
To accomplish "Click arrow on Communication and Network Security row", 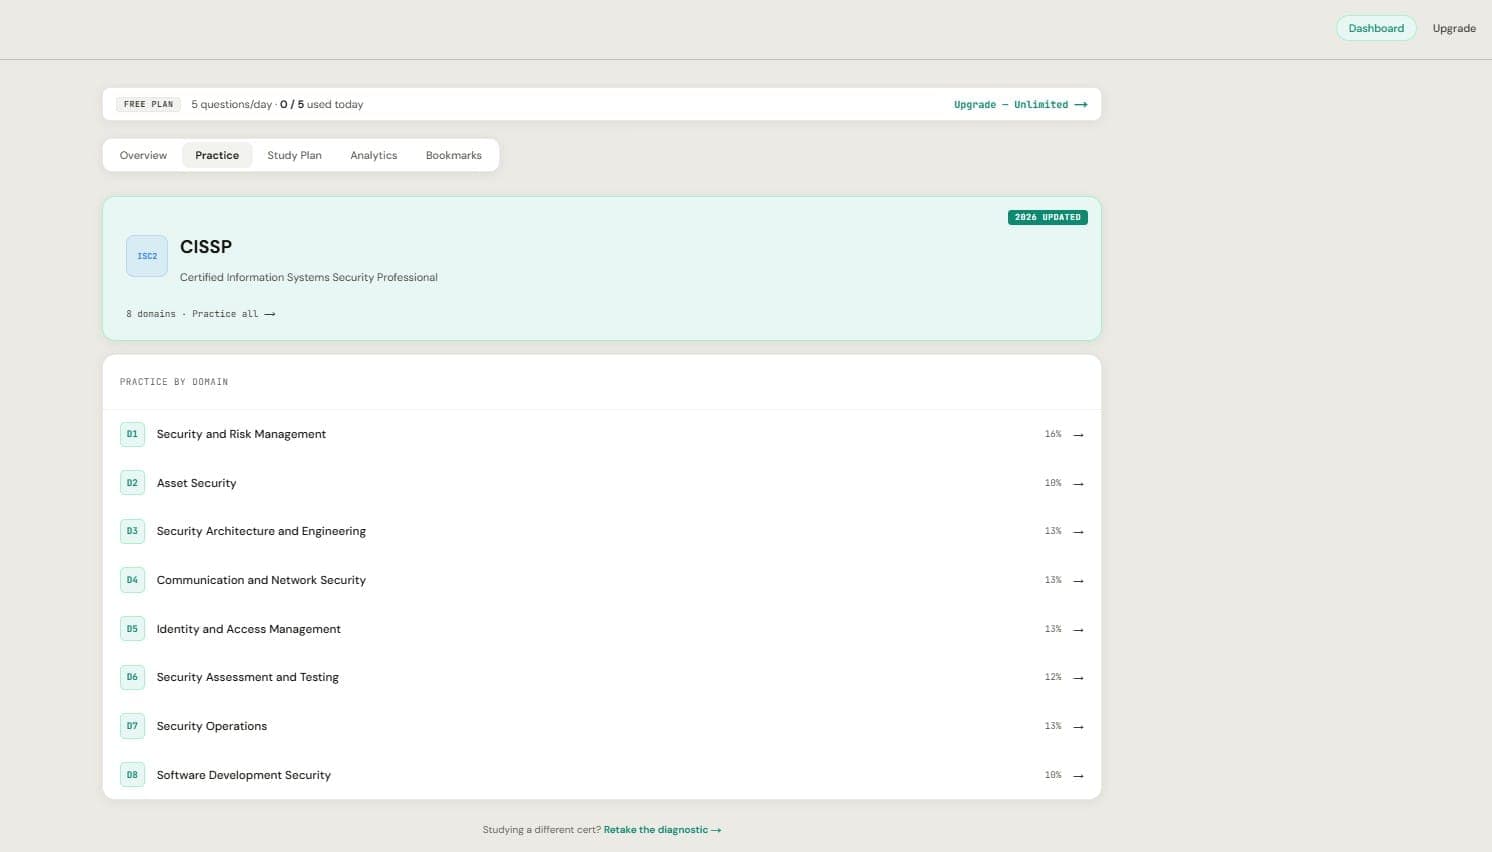I will 1078,581.
